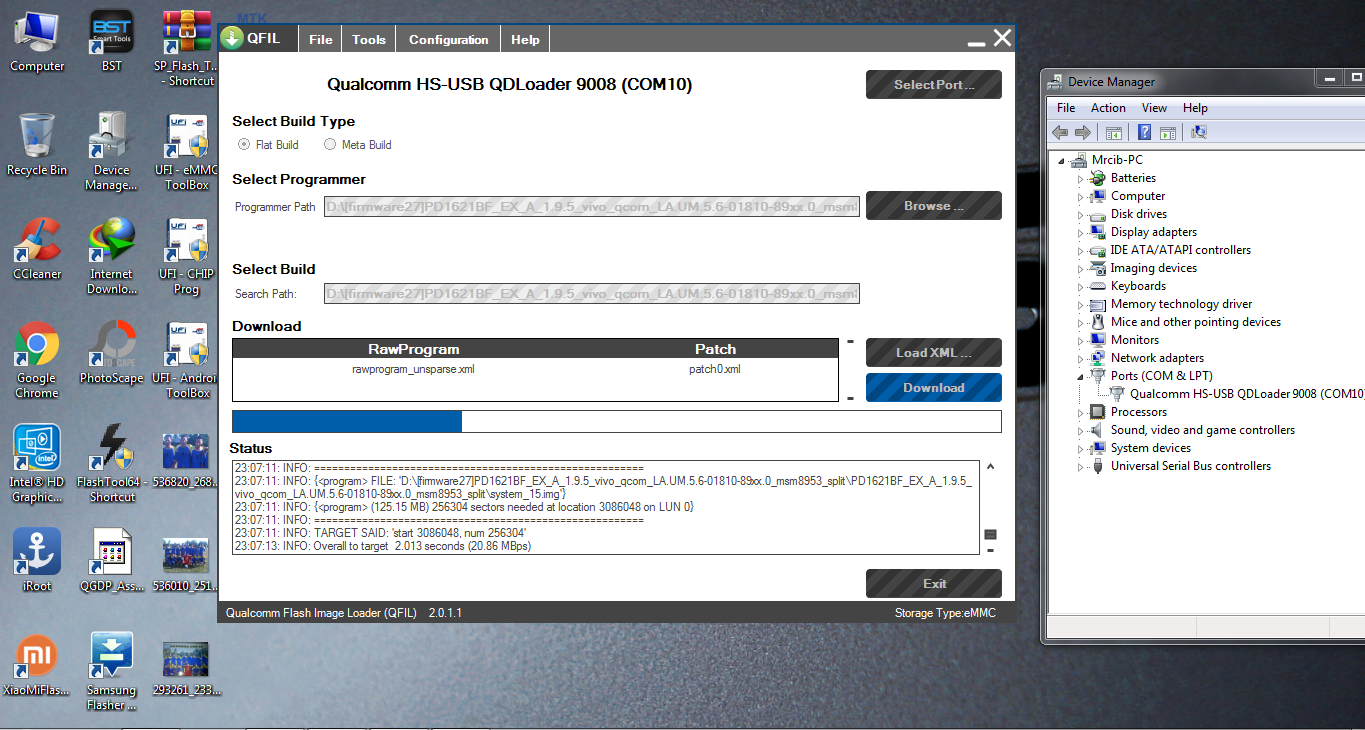
Task: Open Google Chrome desktop icon
Action: pyautogui.click(x=37, y=360)
